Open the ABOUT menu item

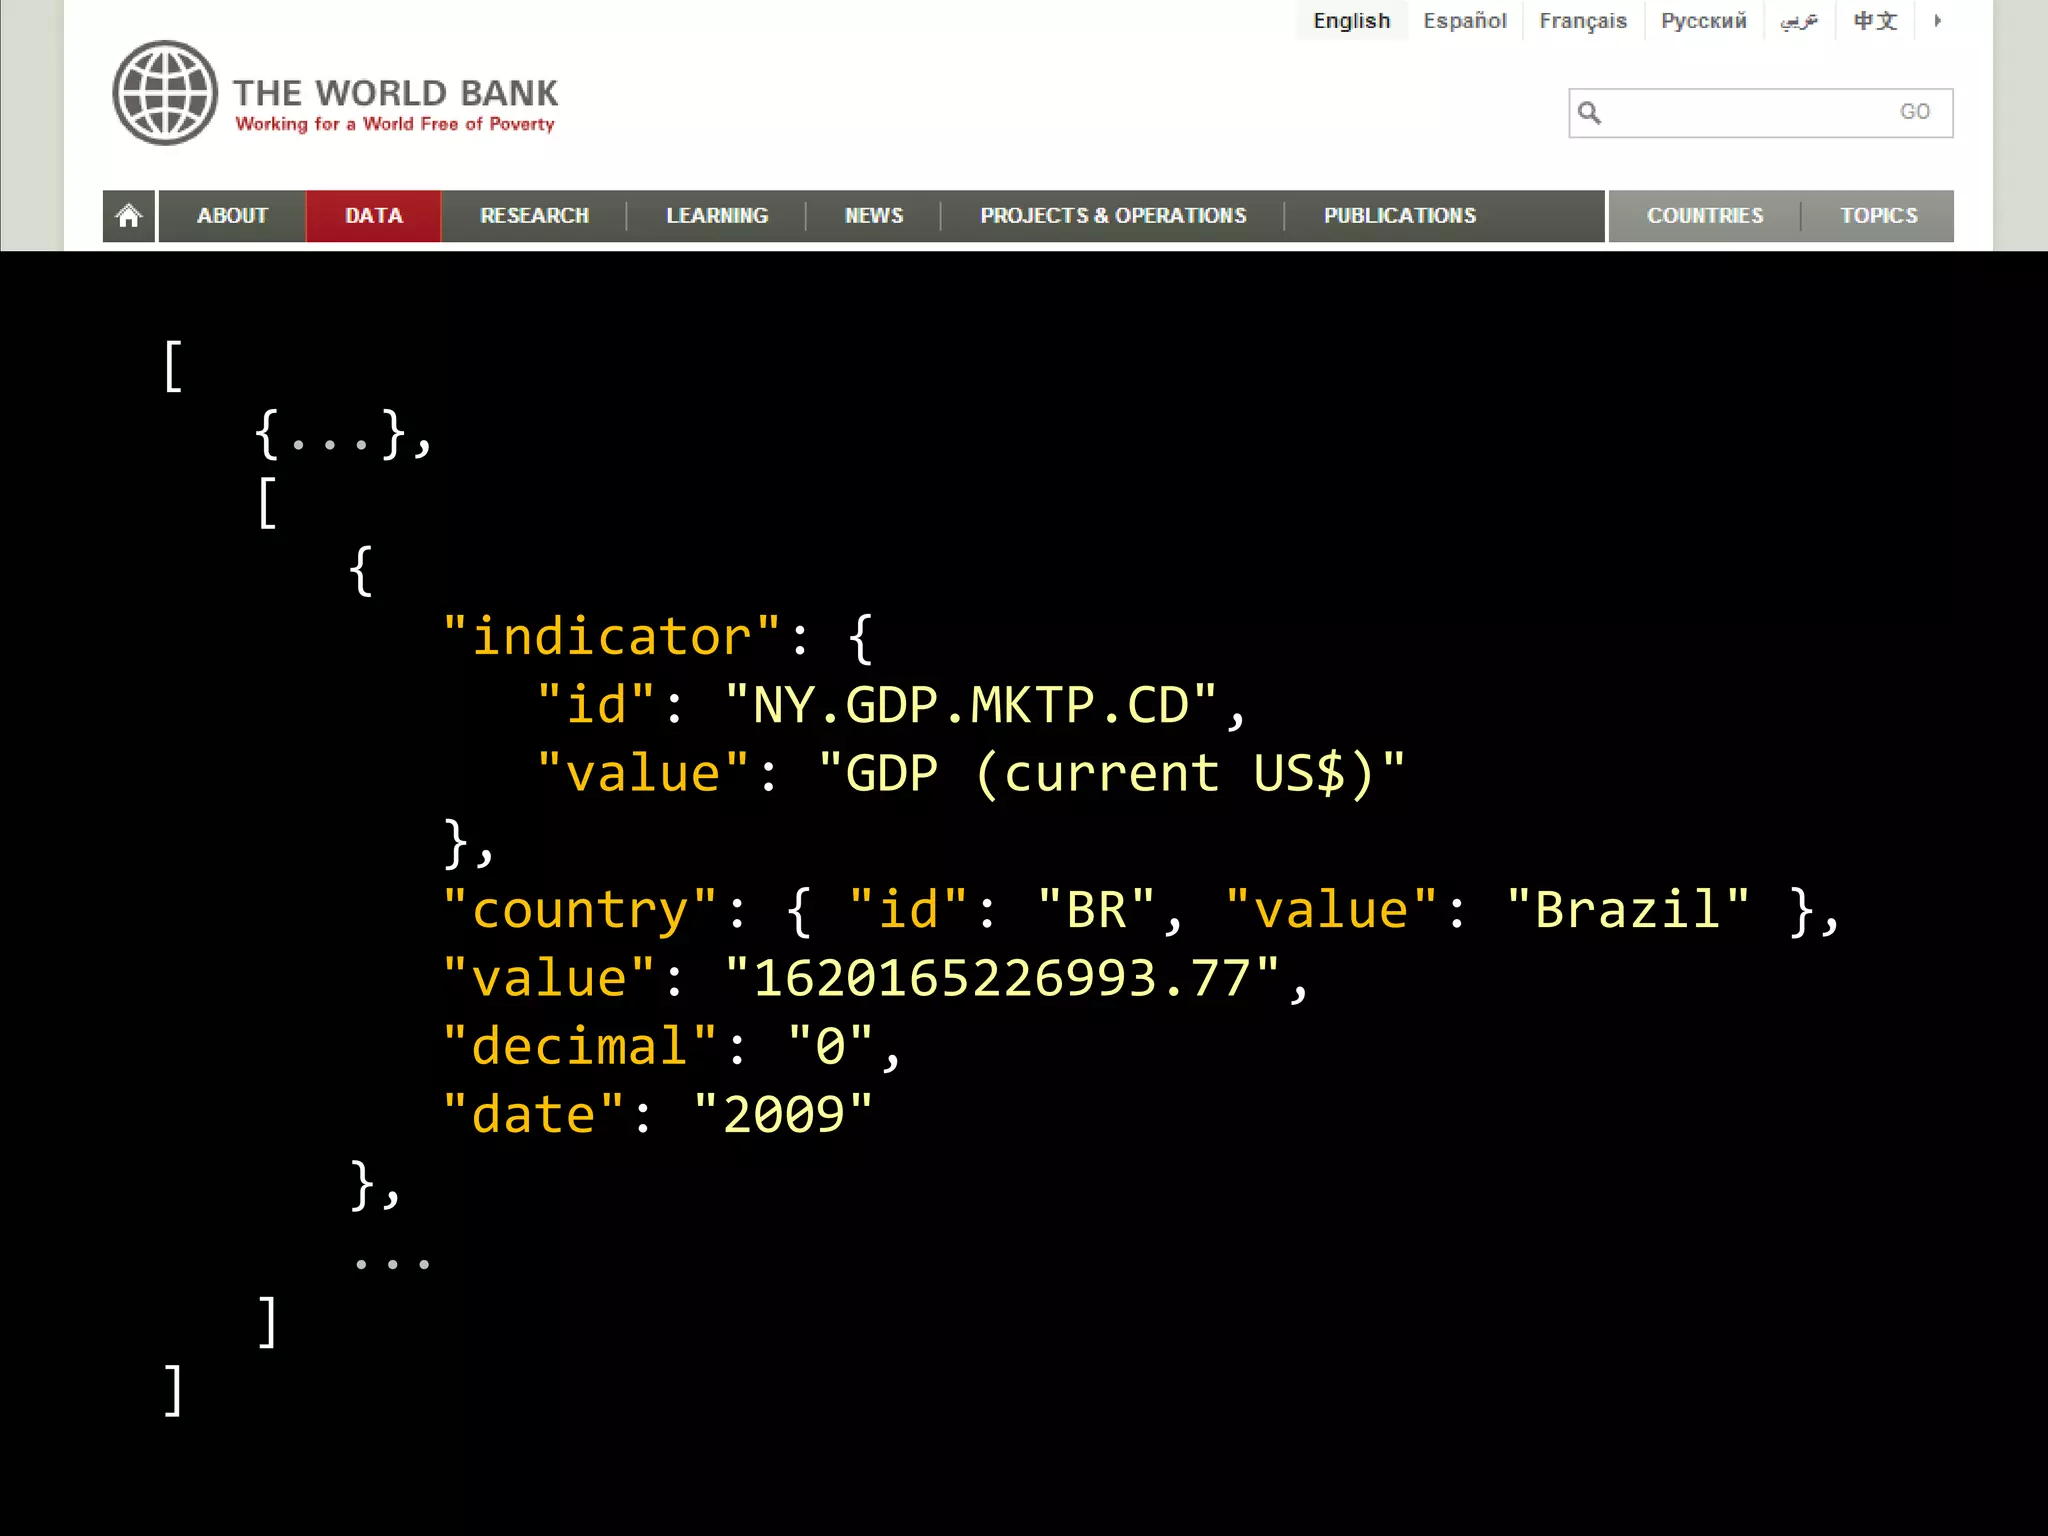click(x=232, y=215)
